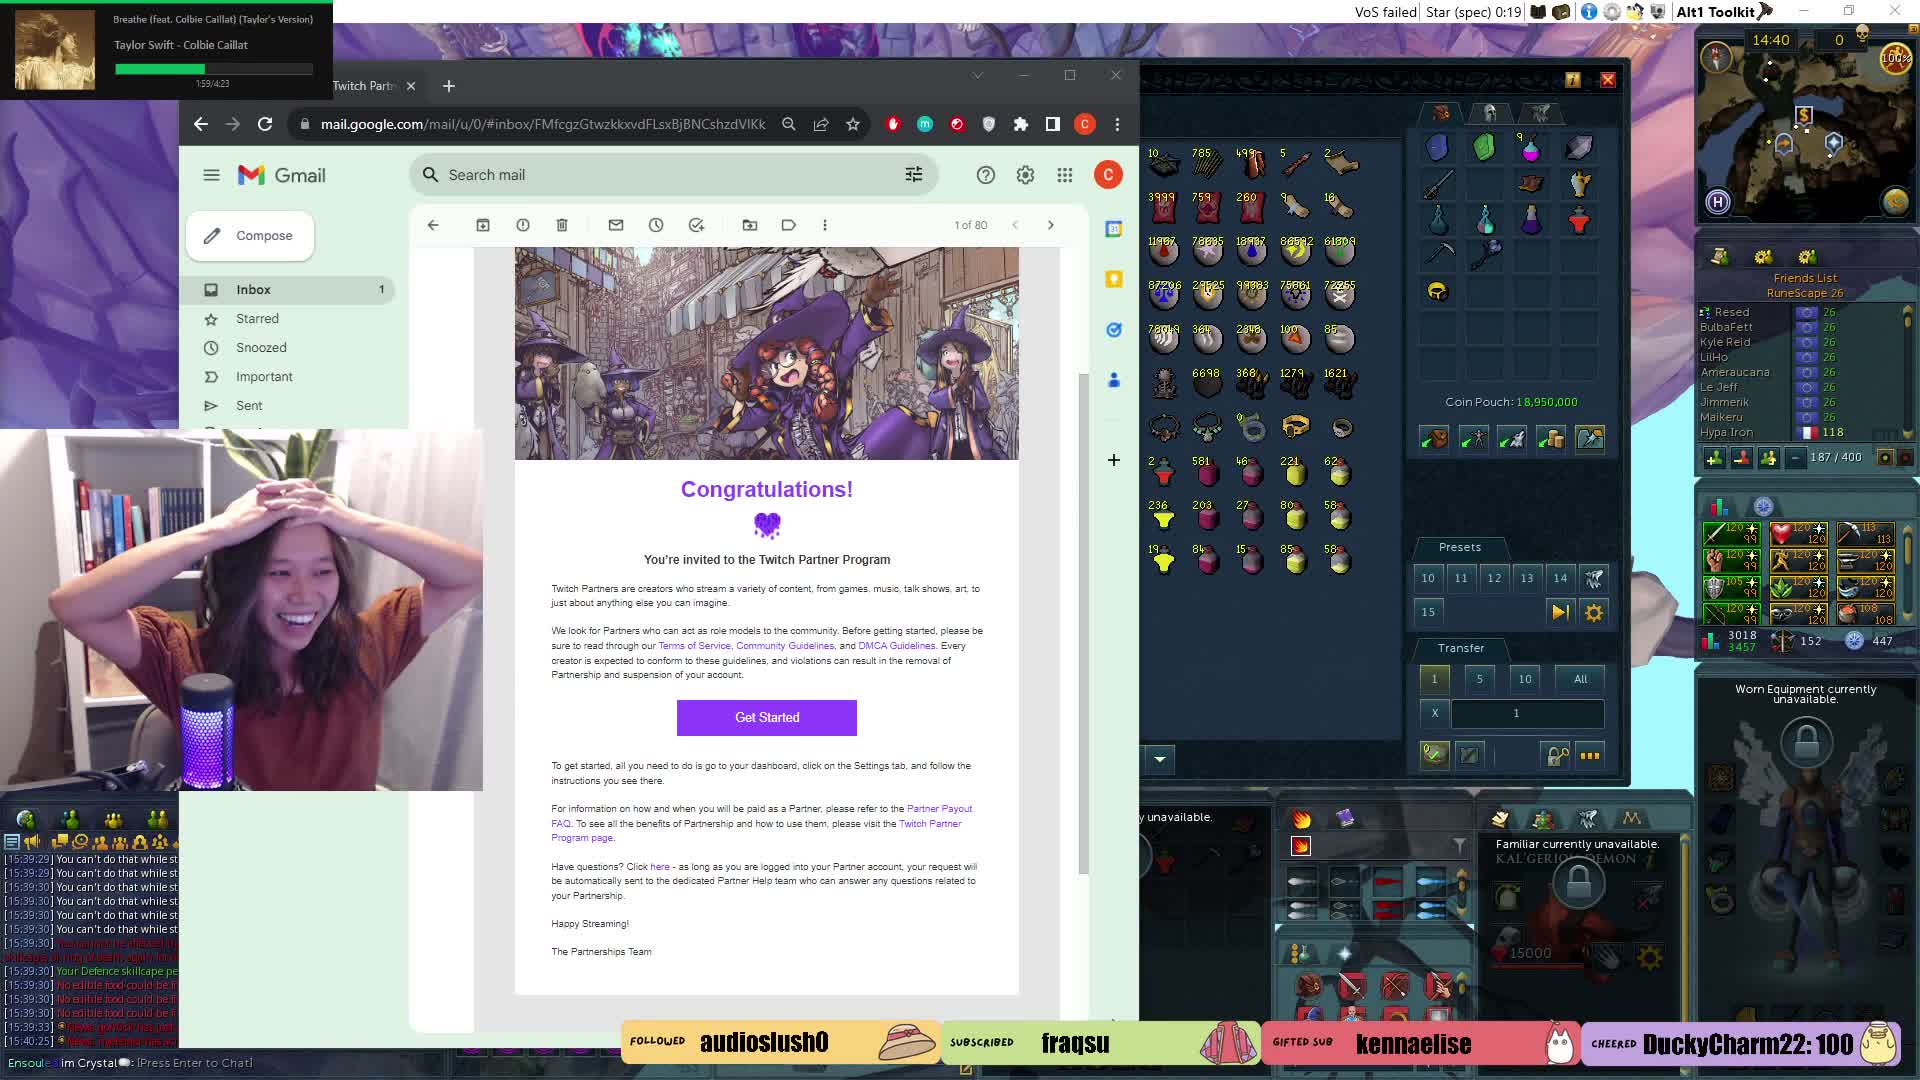Report this email as spam

[x=523, y=225]
